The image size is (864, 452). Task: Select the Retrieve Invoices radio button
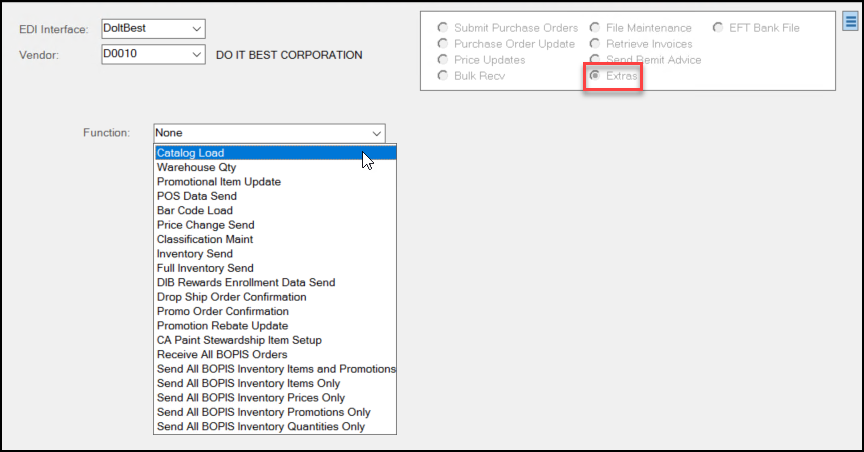click(596, 44)
